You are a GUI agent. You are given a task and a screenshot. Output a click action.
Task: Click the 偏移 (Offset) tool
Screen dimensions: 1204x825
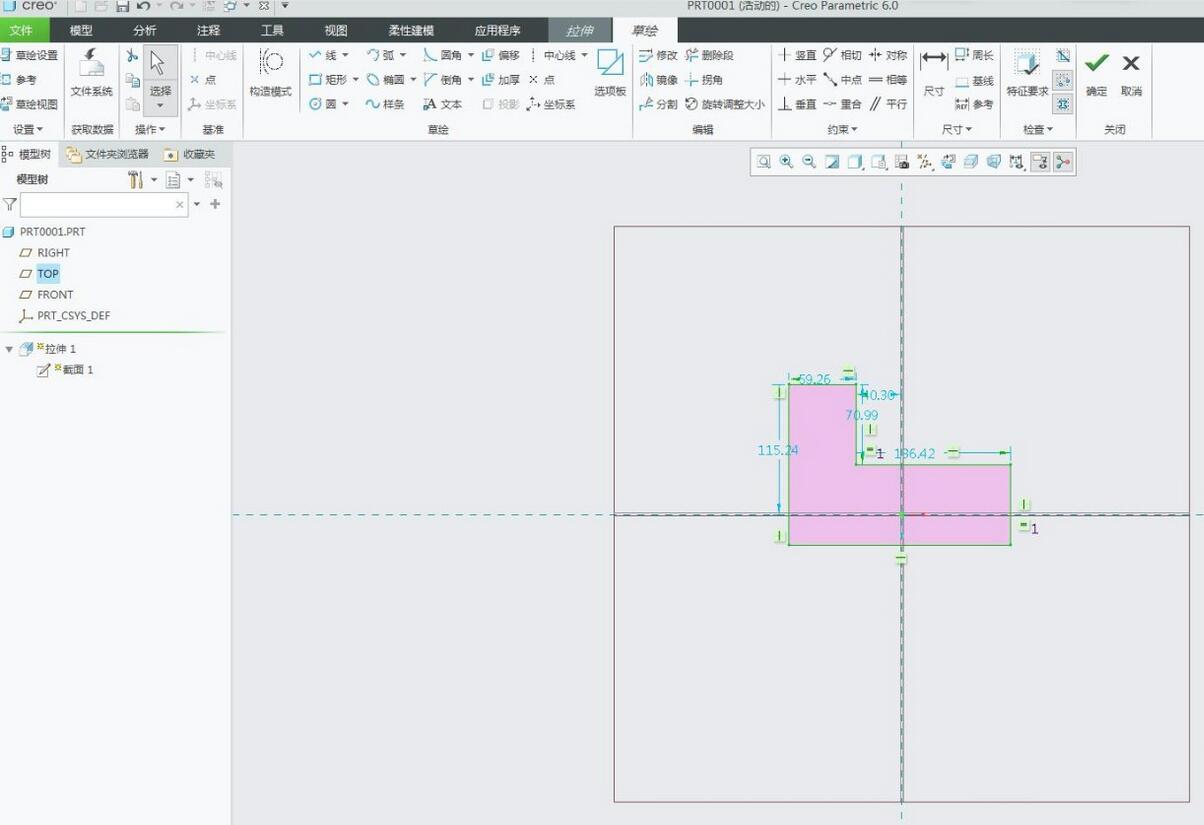pos(501,56)
